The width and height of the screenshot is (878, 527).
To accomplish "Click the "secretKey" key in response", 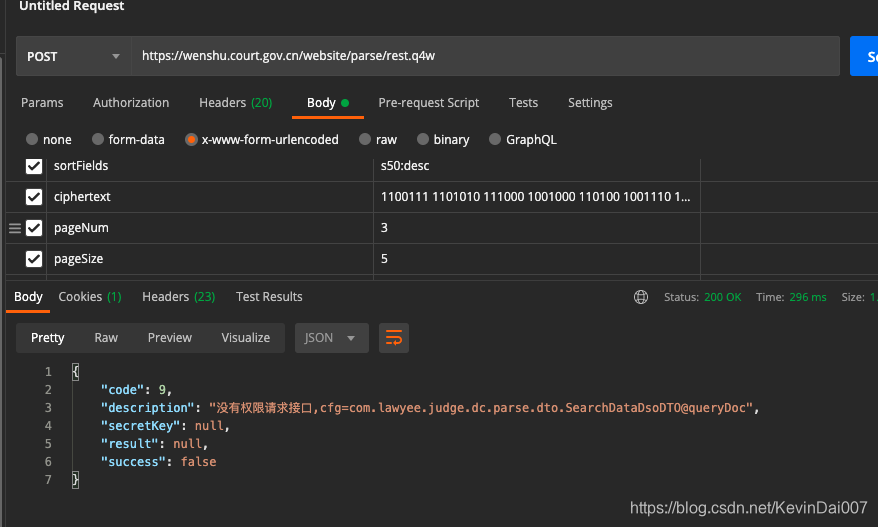I will [140, 426].
